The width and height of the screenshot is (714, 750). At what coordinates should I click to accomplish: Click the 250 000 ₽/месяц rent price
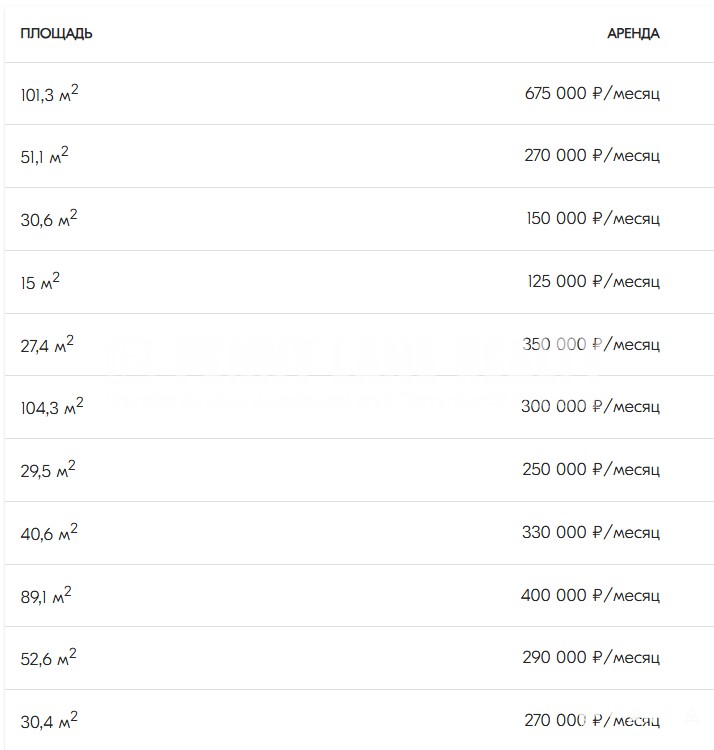click(591, 470)
